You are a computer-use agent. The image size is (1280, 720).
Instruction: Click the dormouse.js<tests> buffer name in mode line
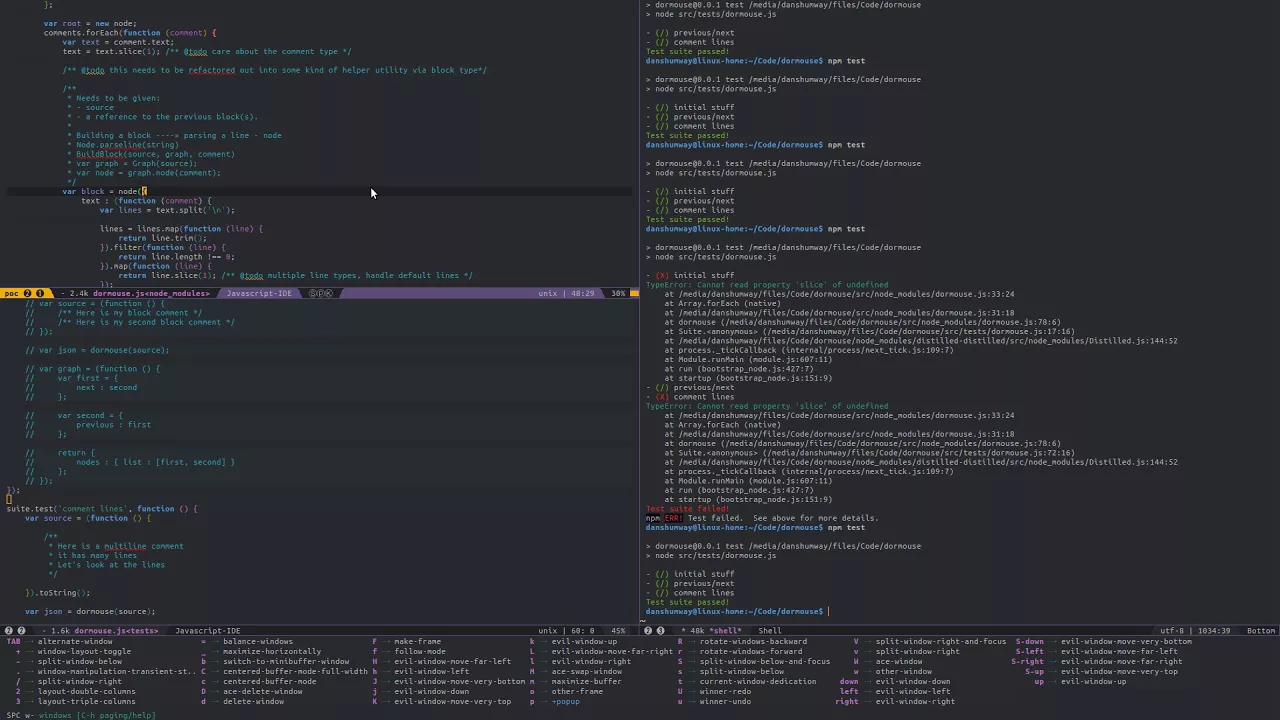[116, 631]
